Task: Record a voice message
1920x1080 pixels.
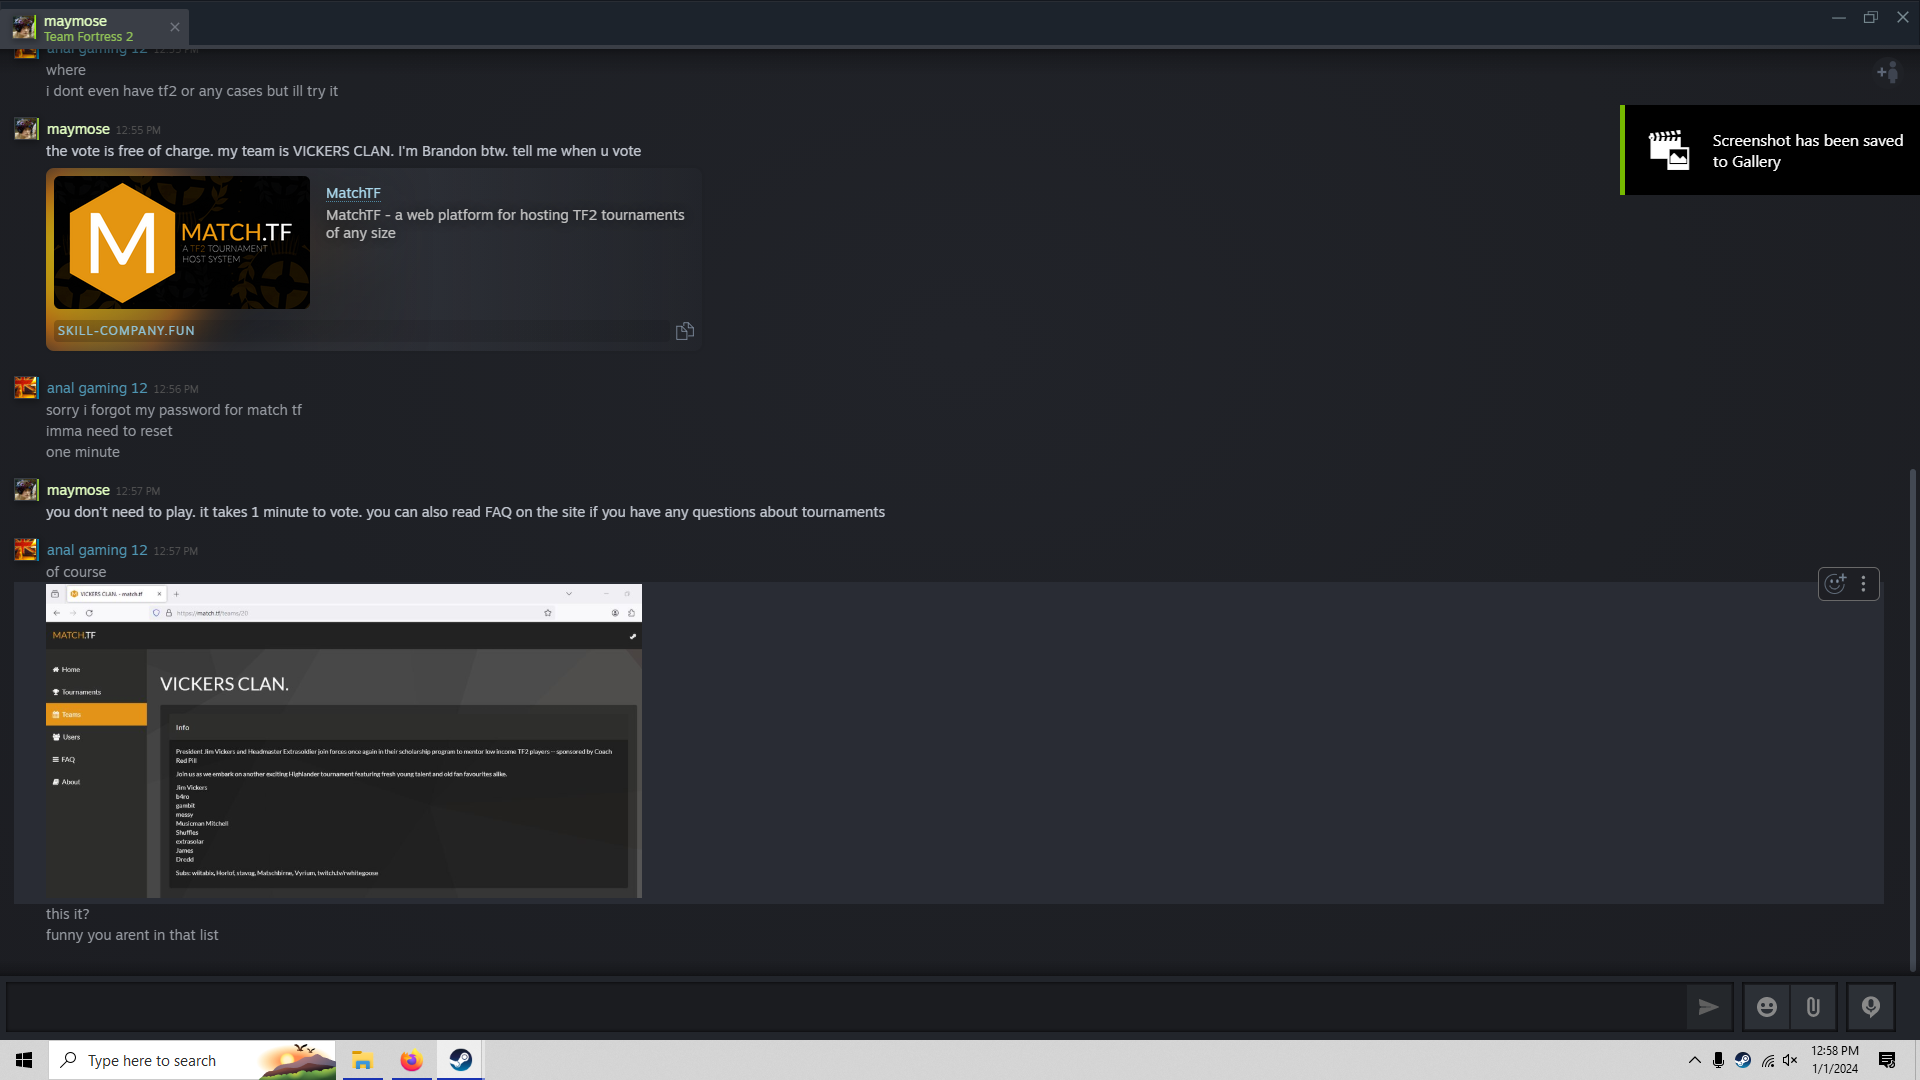Action: coord(1871,1007)
